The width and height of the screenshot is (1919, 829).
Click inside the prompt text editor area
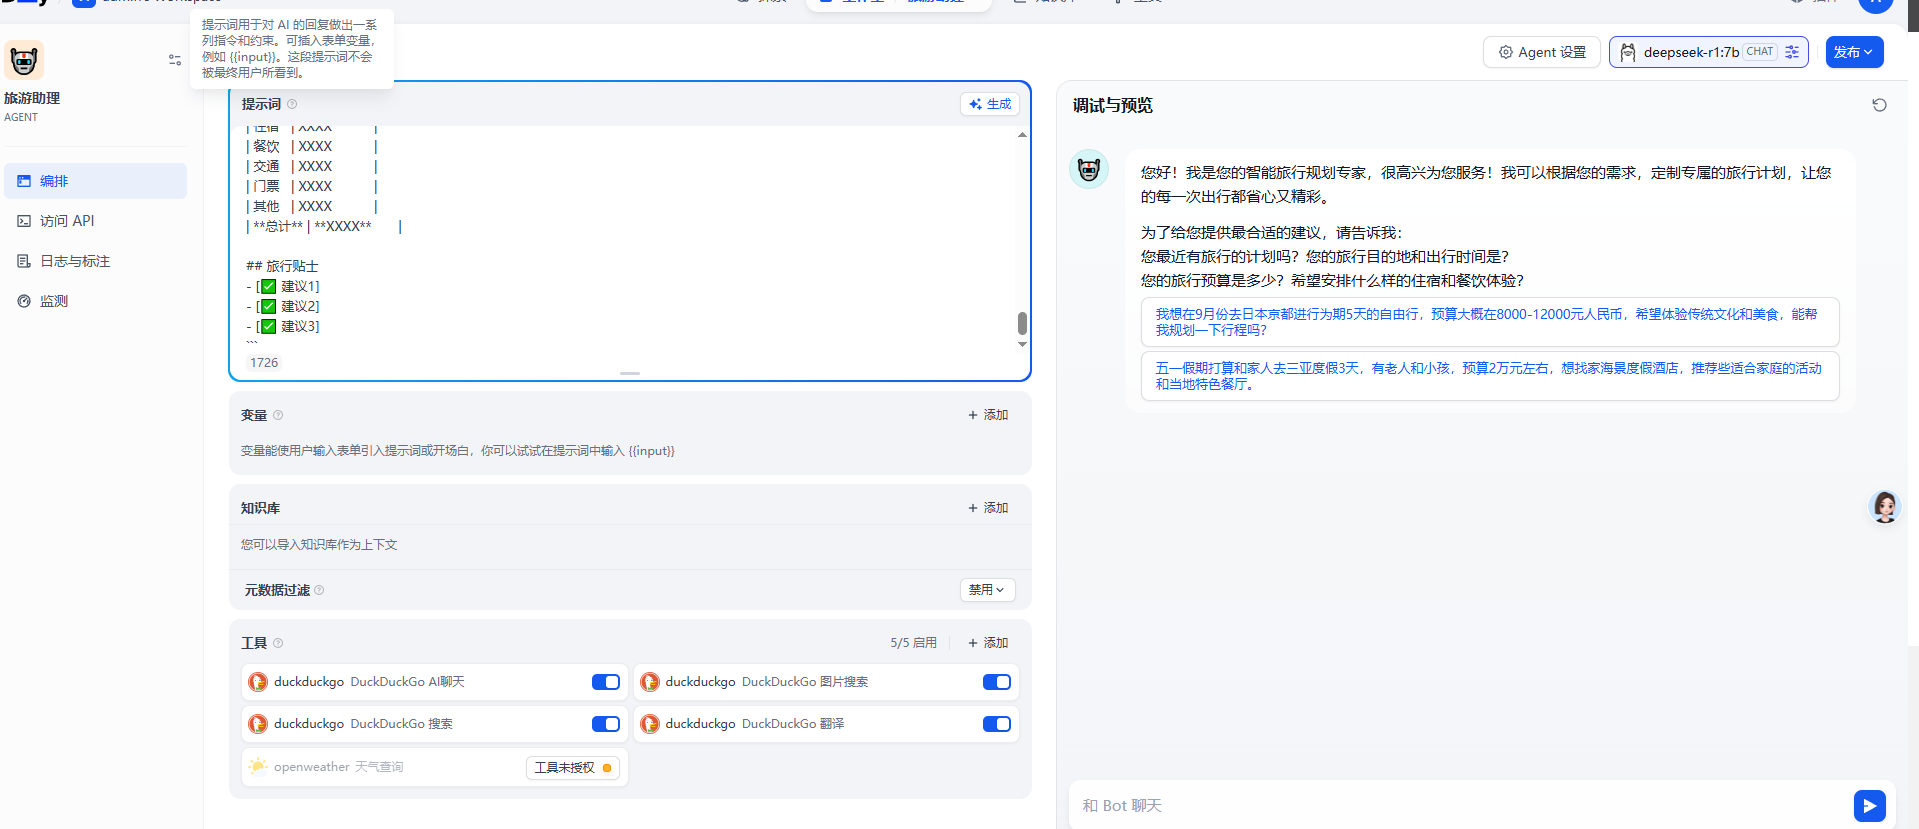(630, 237)
